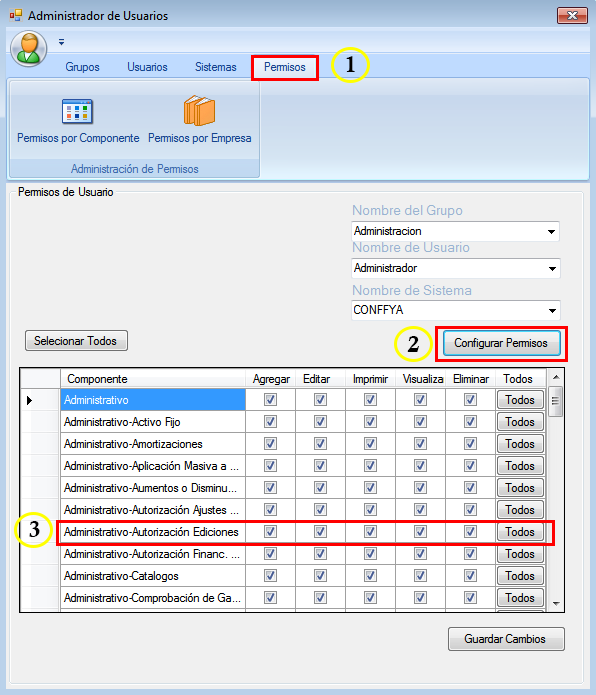Toggle Imprimir for Administrativo-Autorización Ediciones
Screen dimensions: 596x695
tap(370, 531)
